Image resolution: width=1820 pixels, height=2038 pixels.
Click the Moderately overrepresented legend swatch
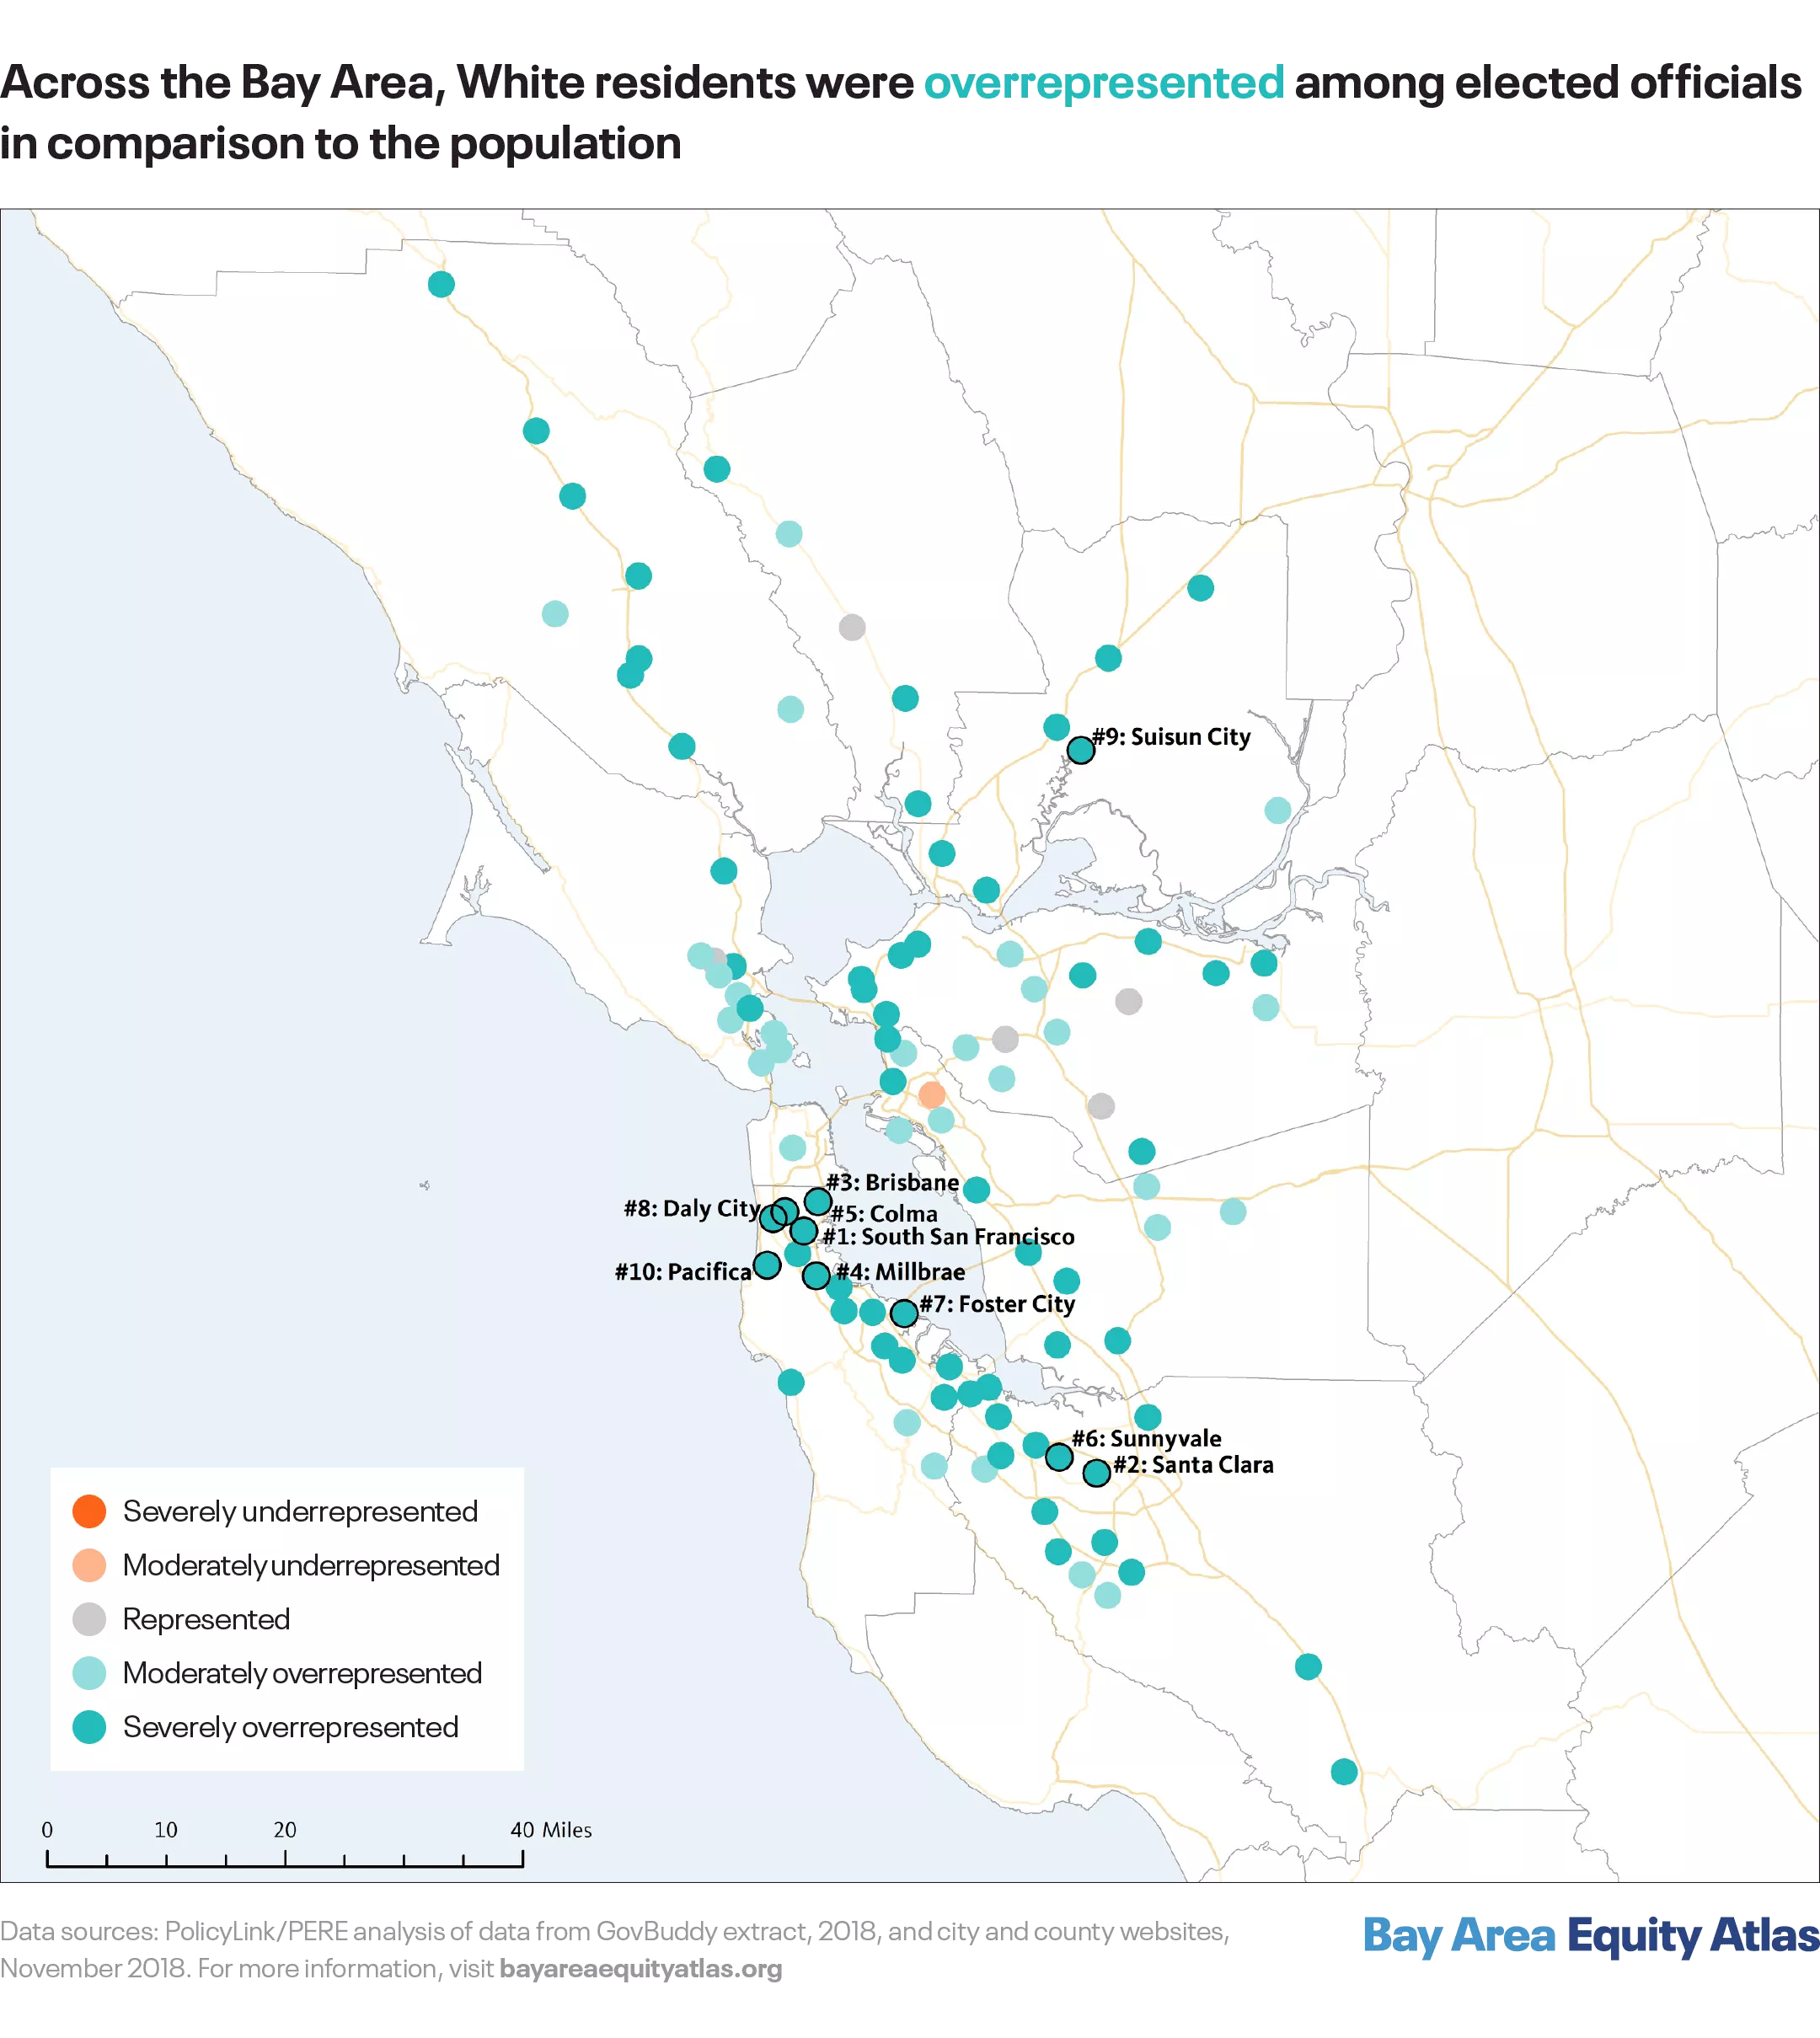click(90, 1673)
